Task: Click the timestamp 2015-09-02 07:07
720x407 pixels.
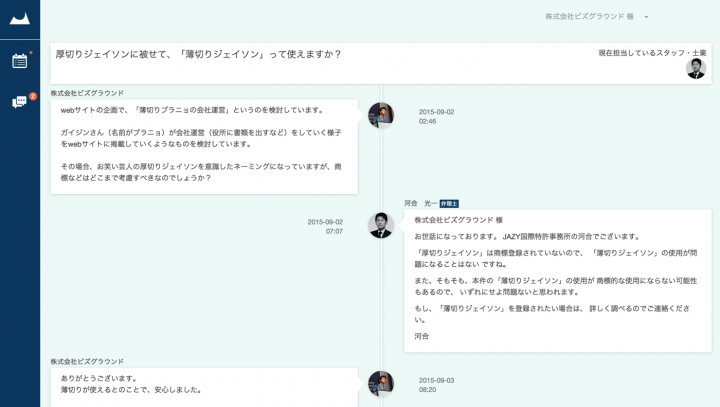Action: (325, 226)
